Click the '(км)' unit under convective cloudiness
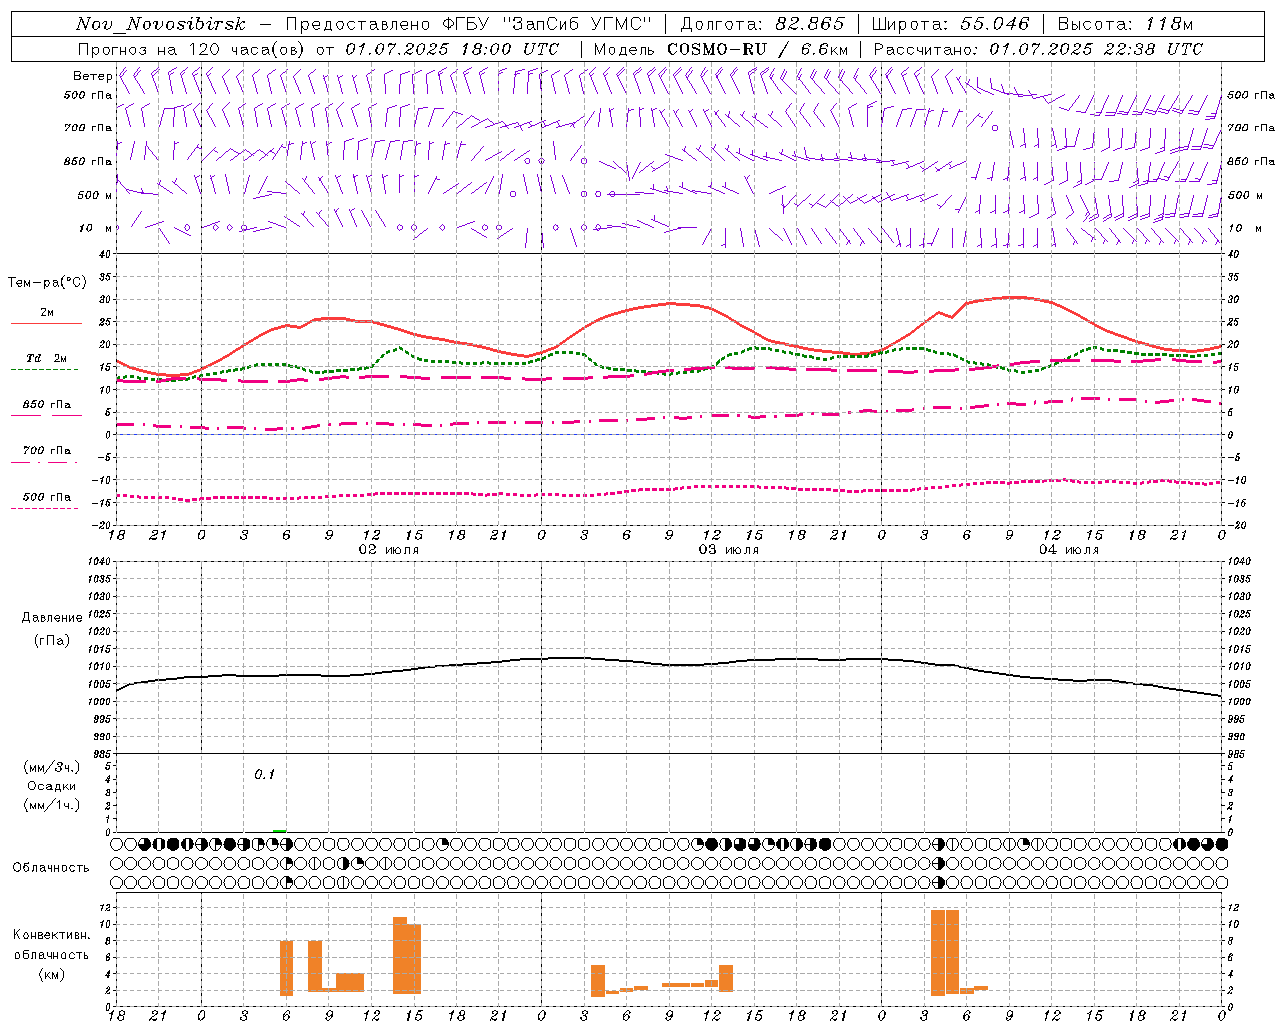Viewport: 1280px width, 1024px height. point(52,974)
